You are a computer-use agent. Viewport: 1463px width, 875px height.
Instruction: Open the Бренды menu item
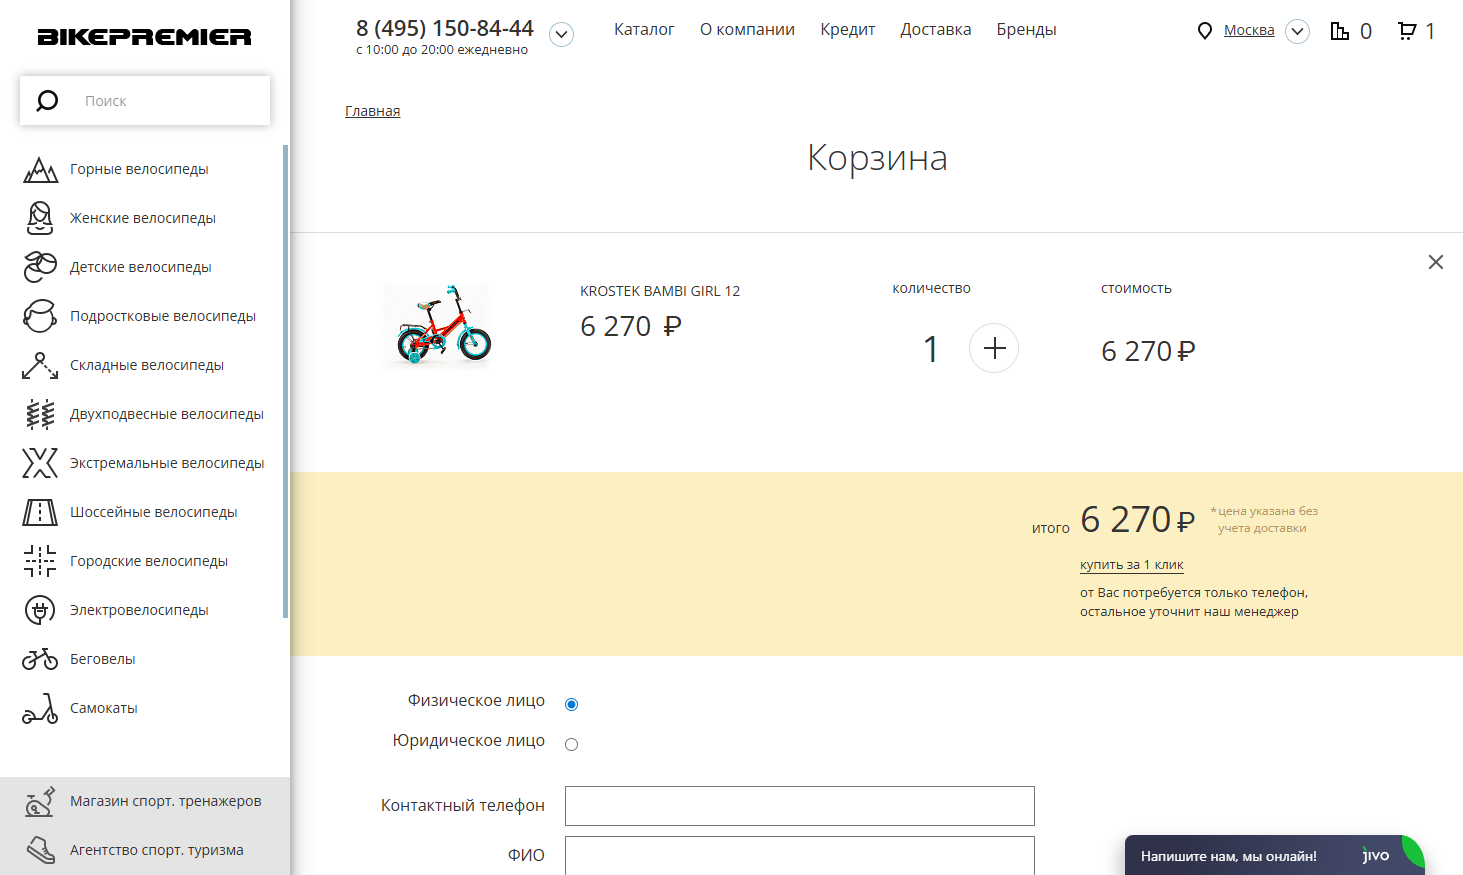click(x=1026, y=30)
